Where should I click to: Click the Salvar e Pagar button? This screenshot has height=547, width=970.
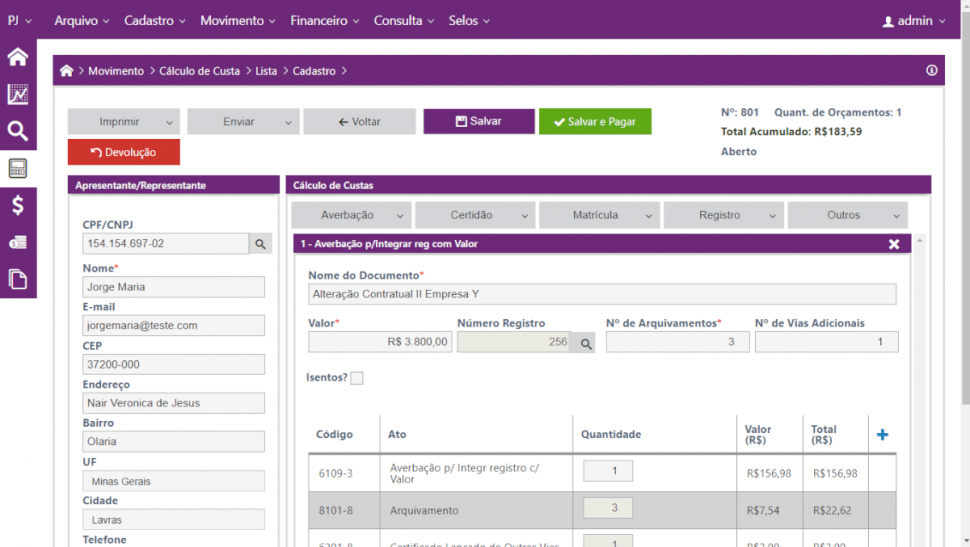(595, 122)
